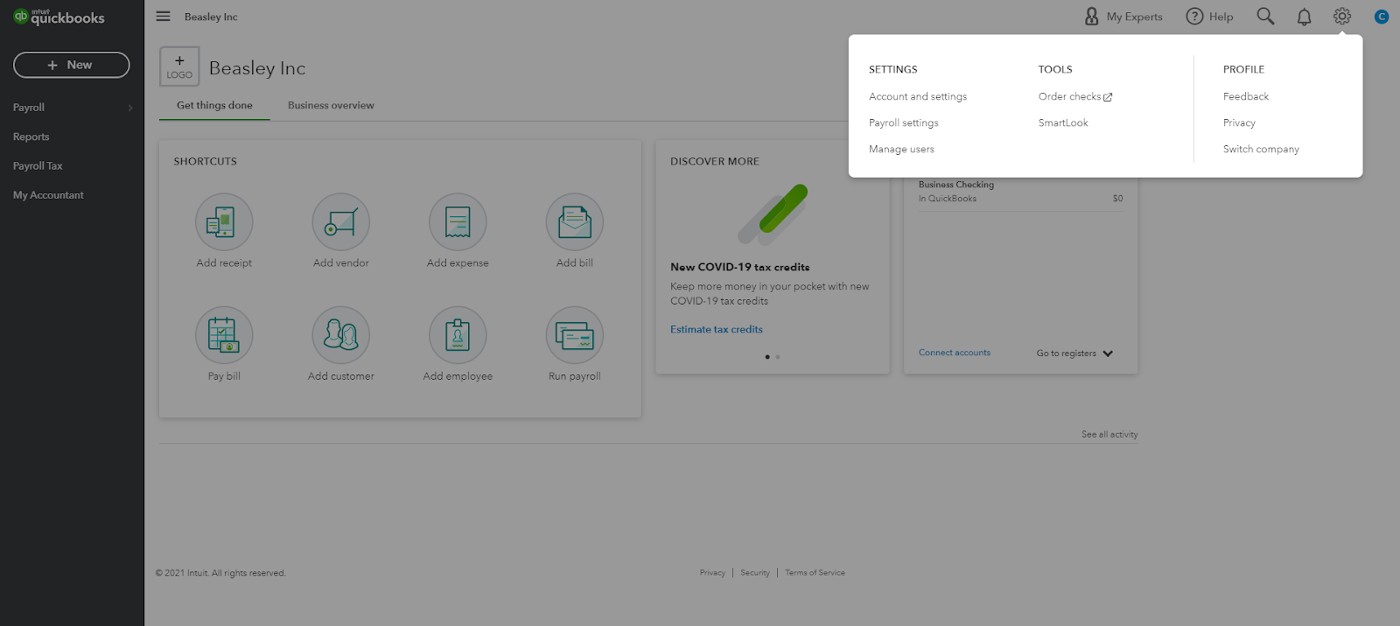View notifications via bell icon
This screenshot has width=1400, height=626.
(1304, 17)
